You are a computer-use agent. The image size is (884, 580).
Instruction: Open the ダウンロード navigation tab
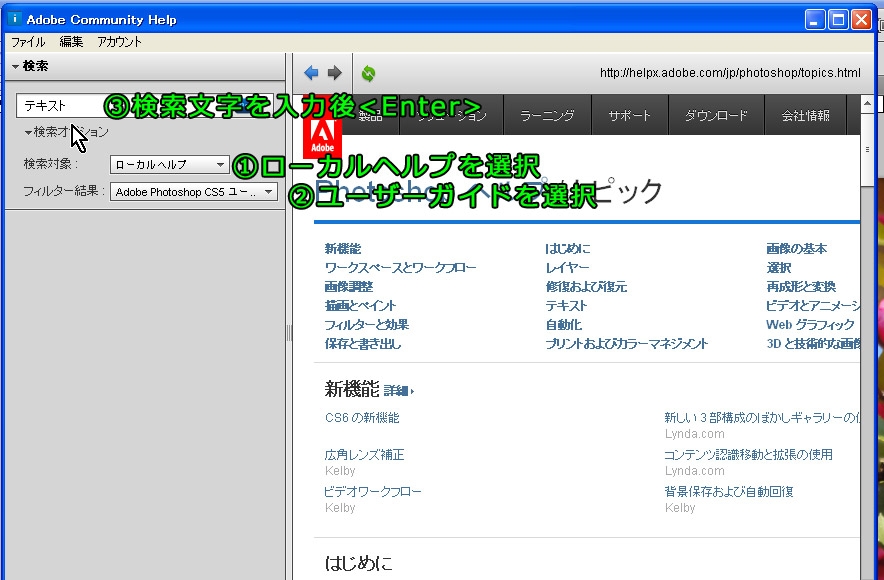pos(716,115)
